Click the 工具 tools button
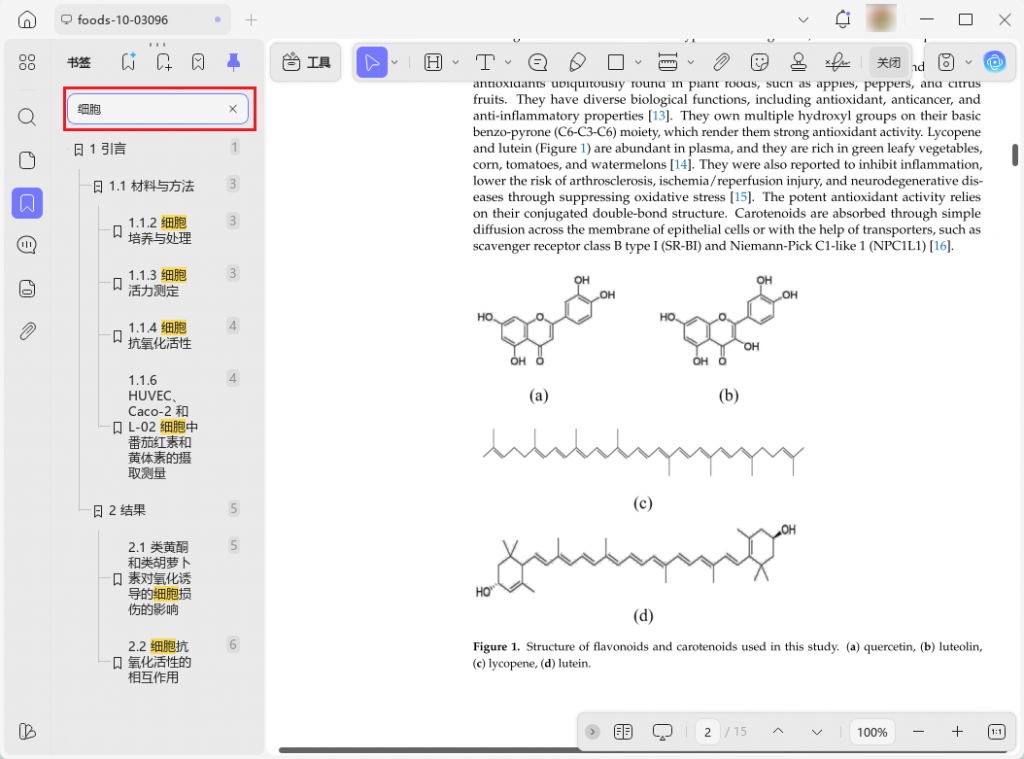This screenshot has width=1024, height=759. click(x=306, y=62)
